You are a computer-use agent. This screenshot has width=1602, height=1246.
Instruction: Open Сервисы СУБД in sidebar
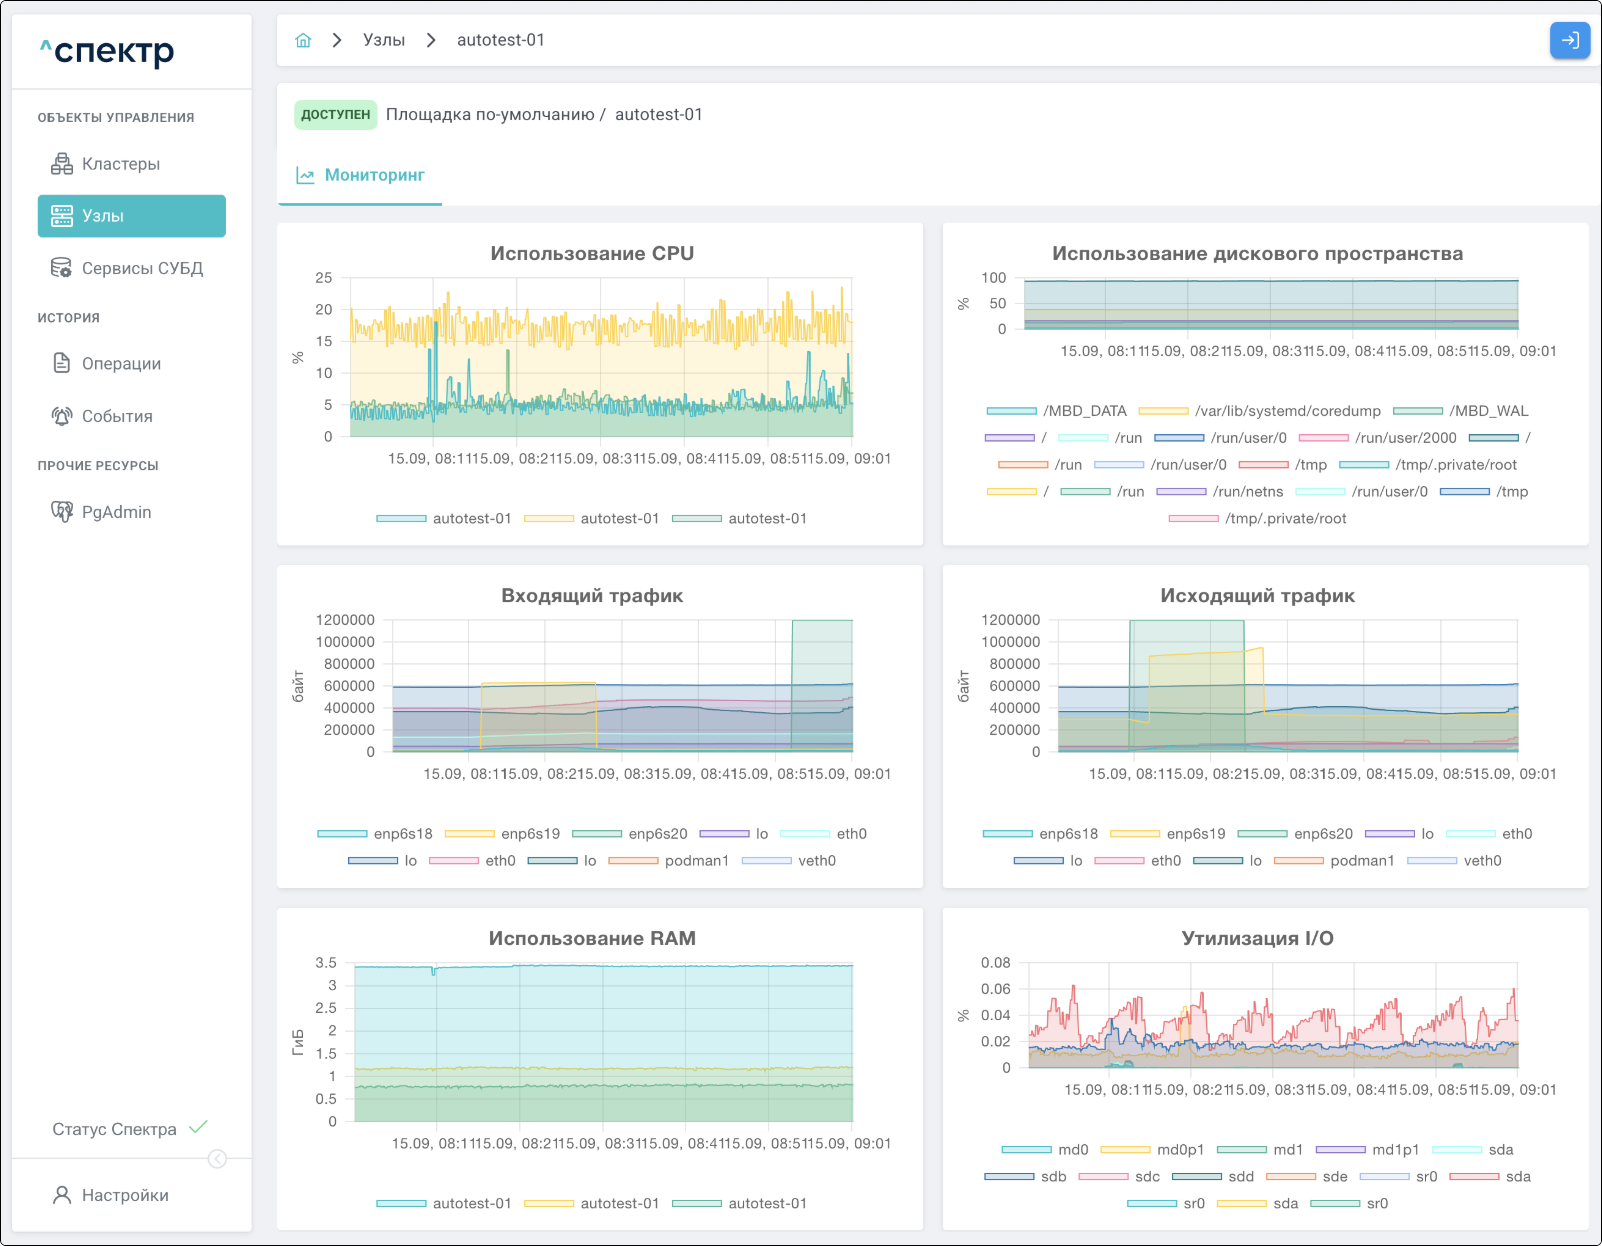142,268
